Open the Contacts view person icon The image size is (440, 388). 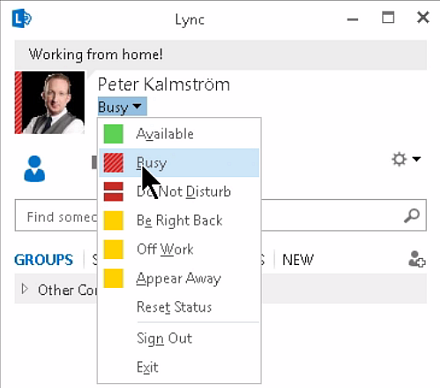coord(34,169)
